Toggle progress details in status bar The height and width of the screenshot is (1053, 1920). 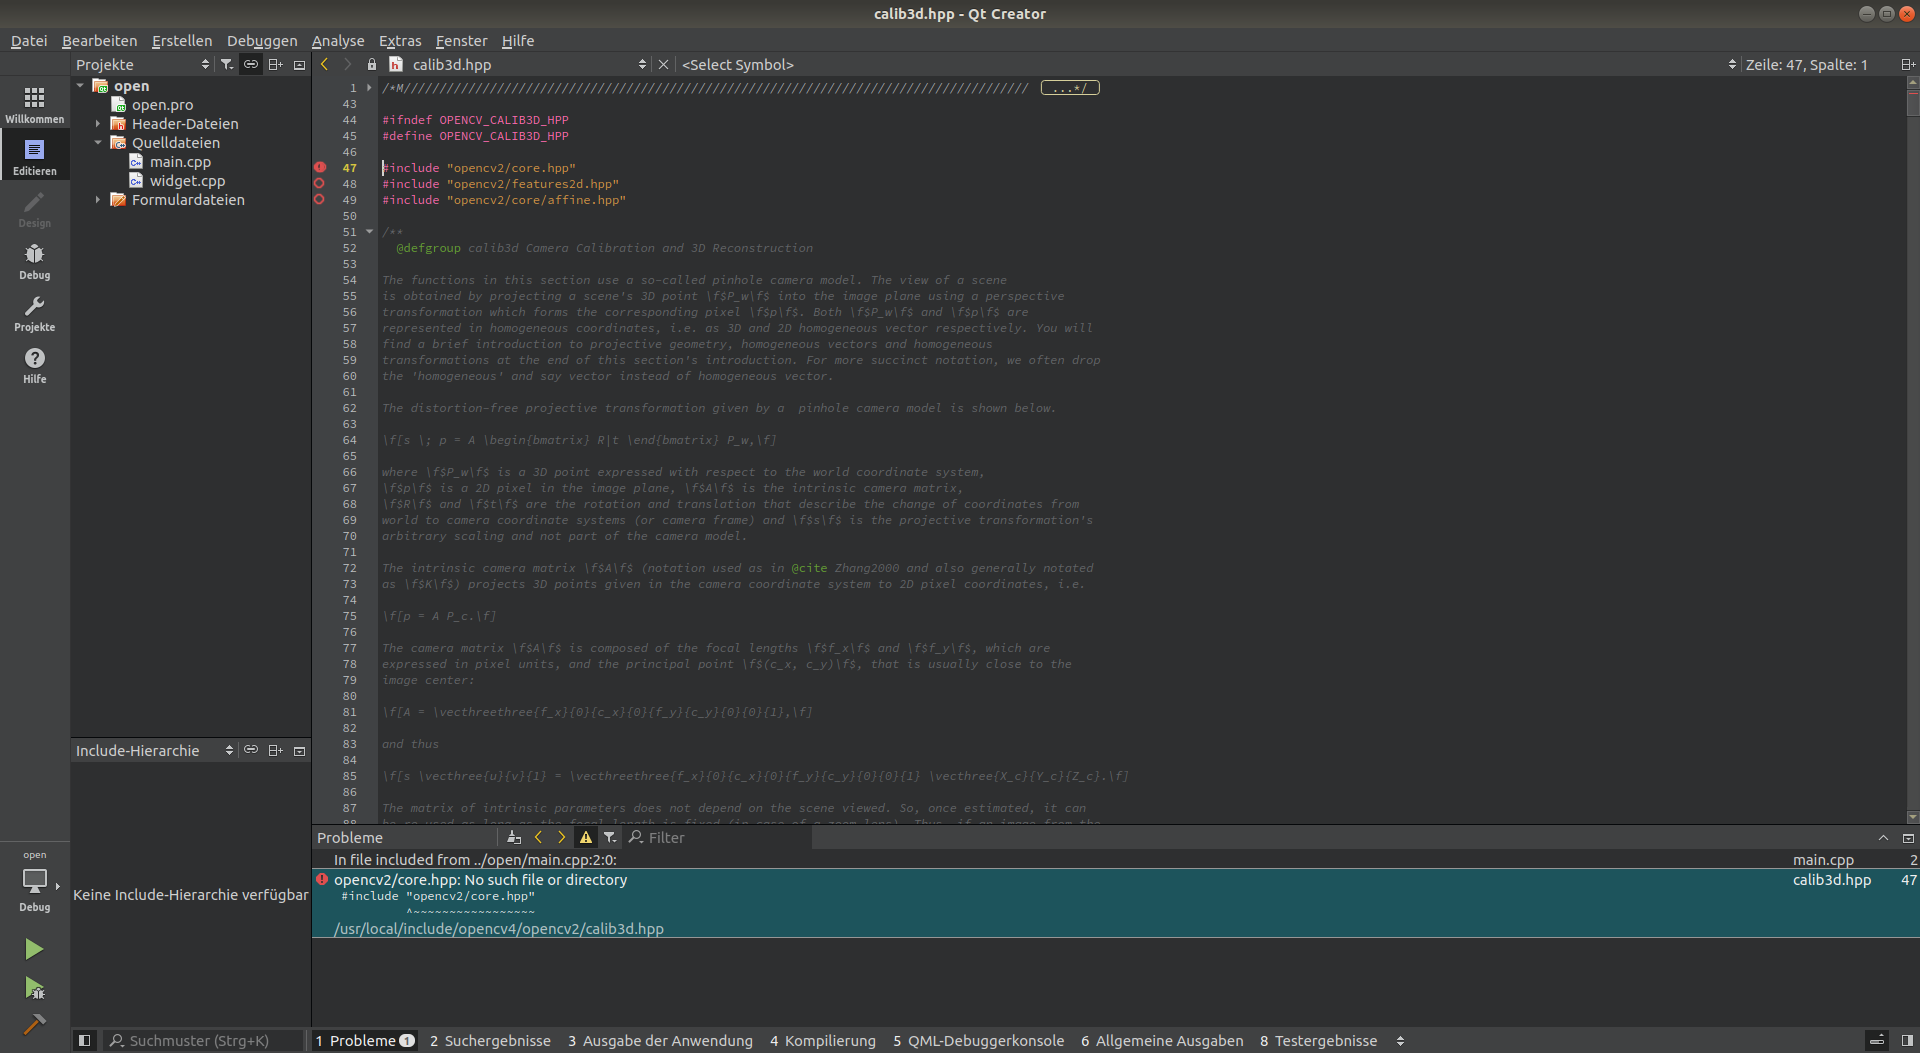pos(1877,1040)
